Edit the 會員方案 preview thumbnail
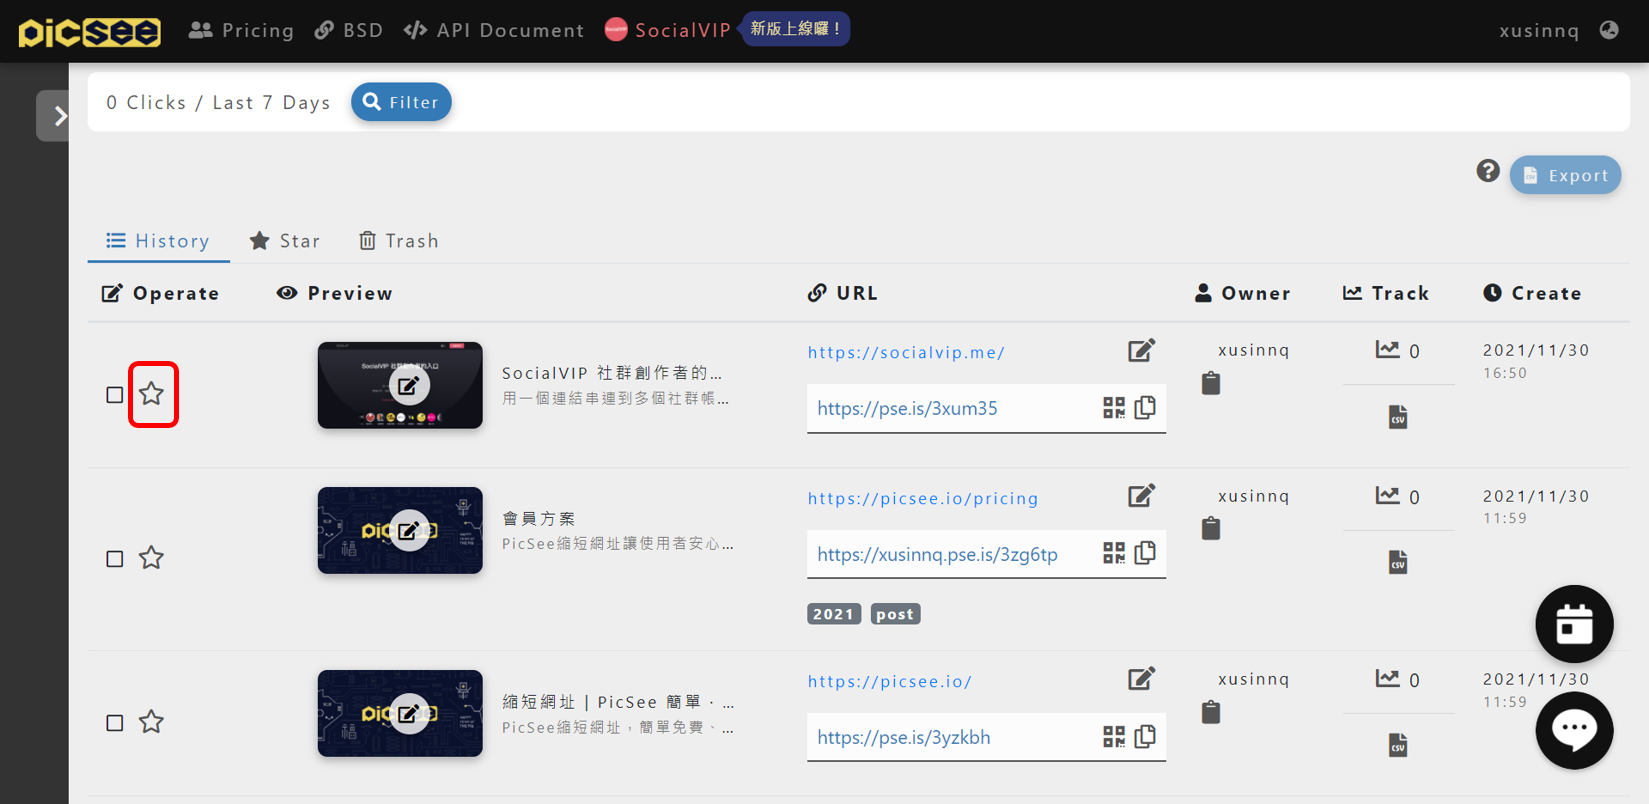The image size is (1649, 804). 409,530
